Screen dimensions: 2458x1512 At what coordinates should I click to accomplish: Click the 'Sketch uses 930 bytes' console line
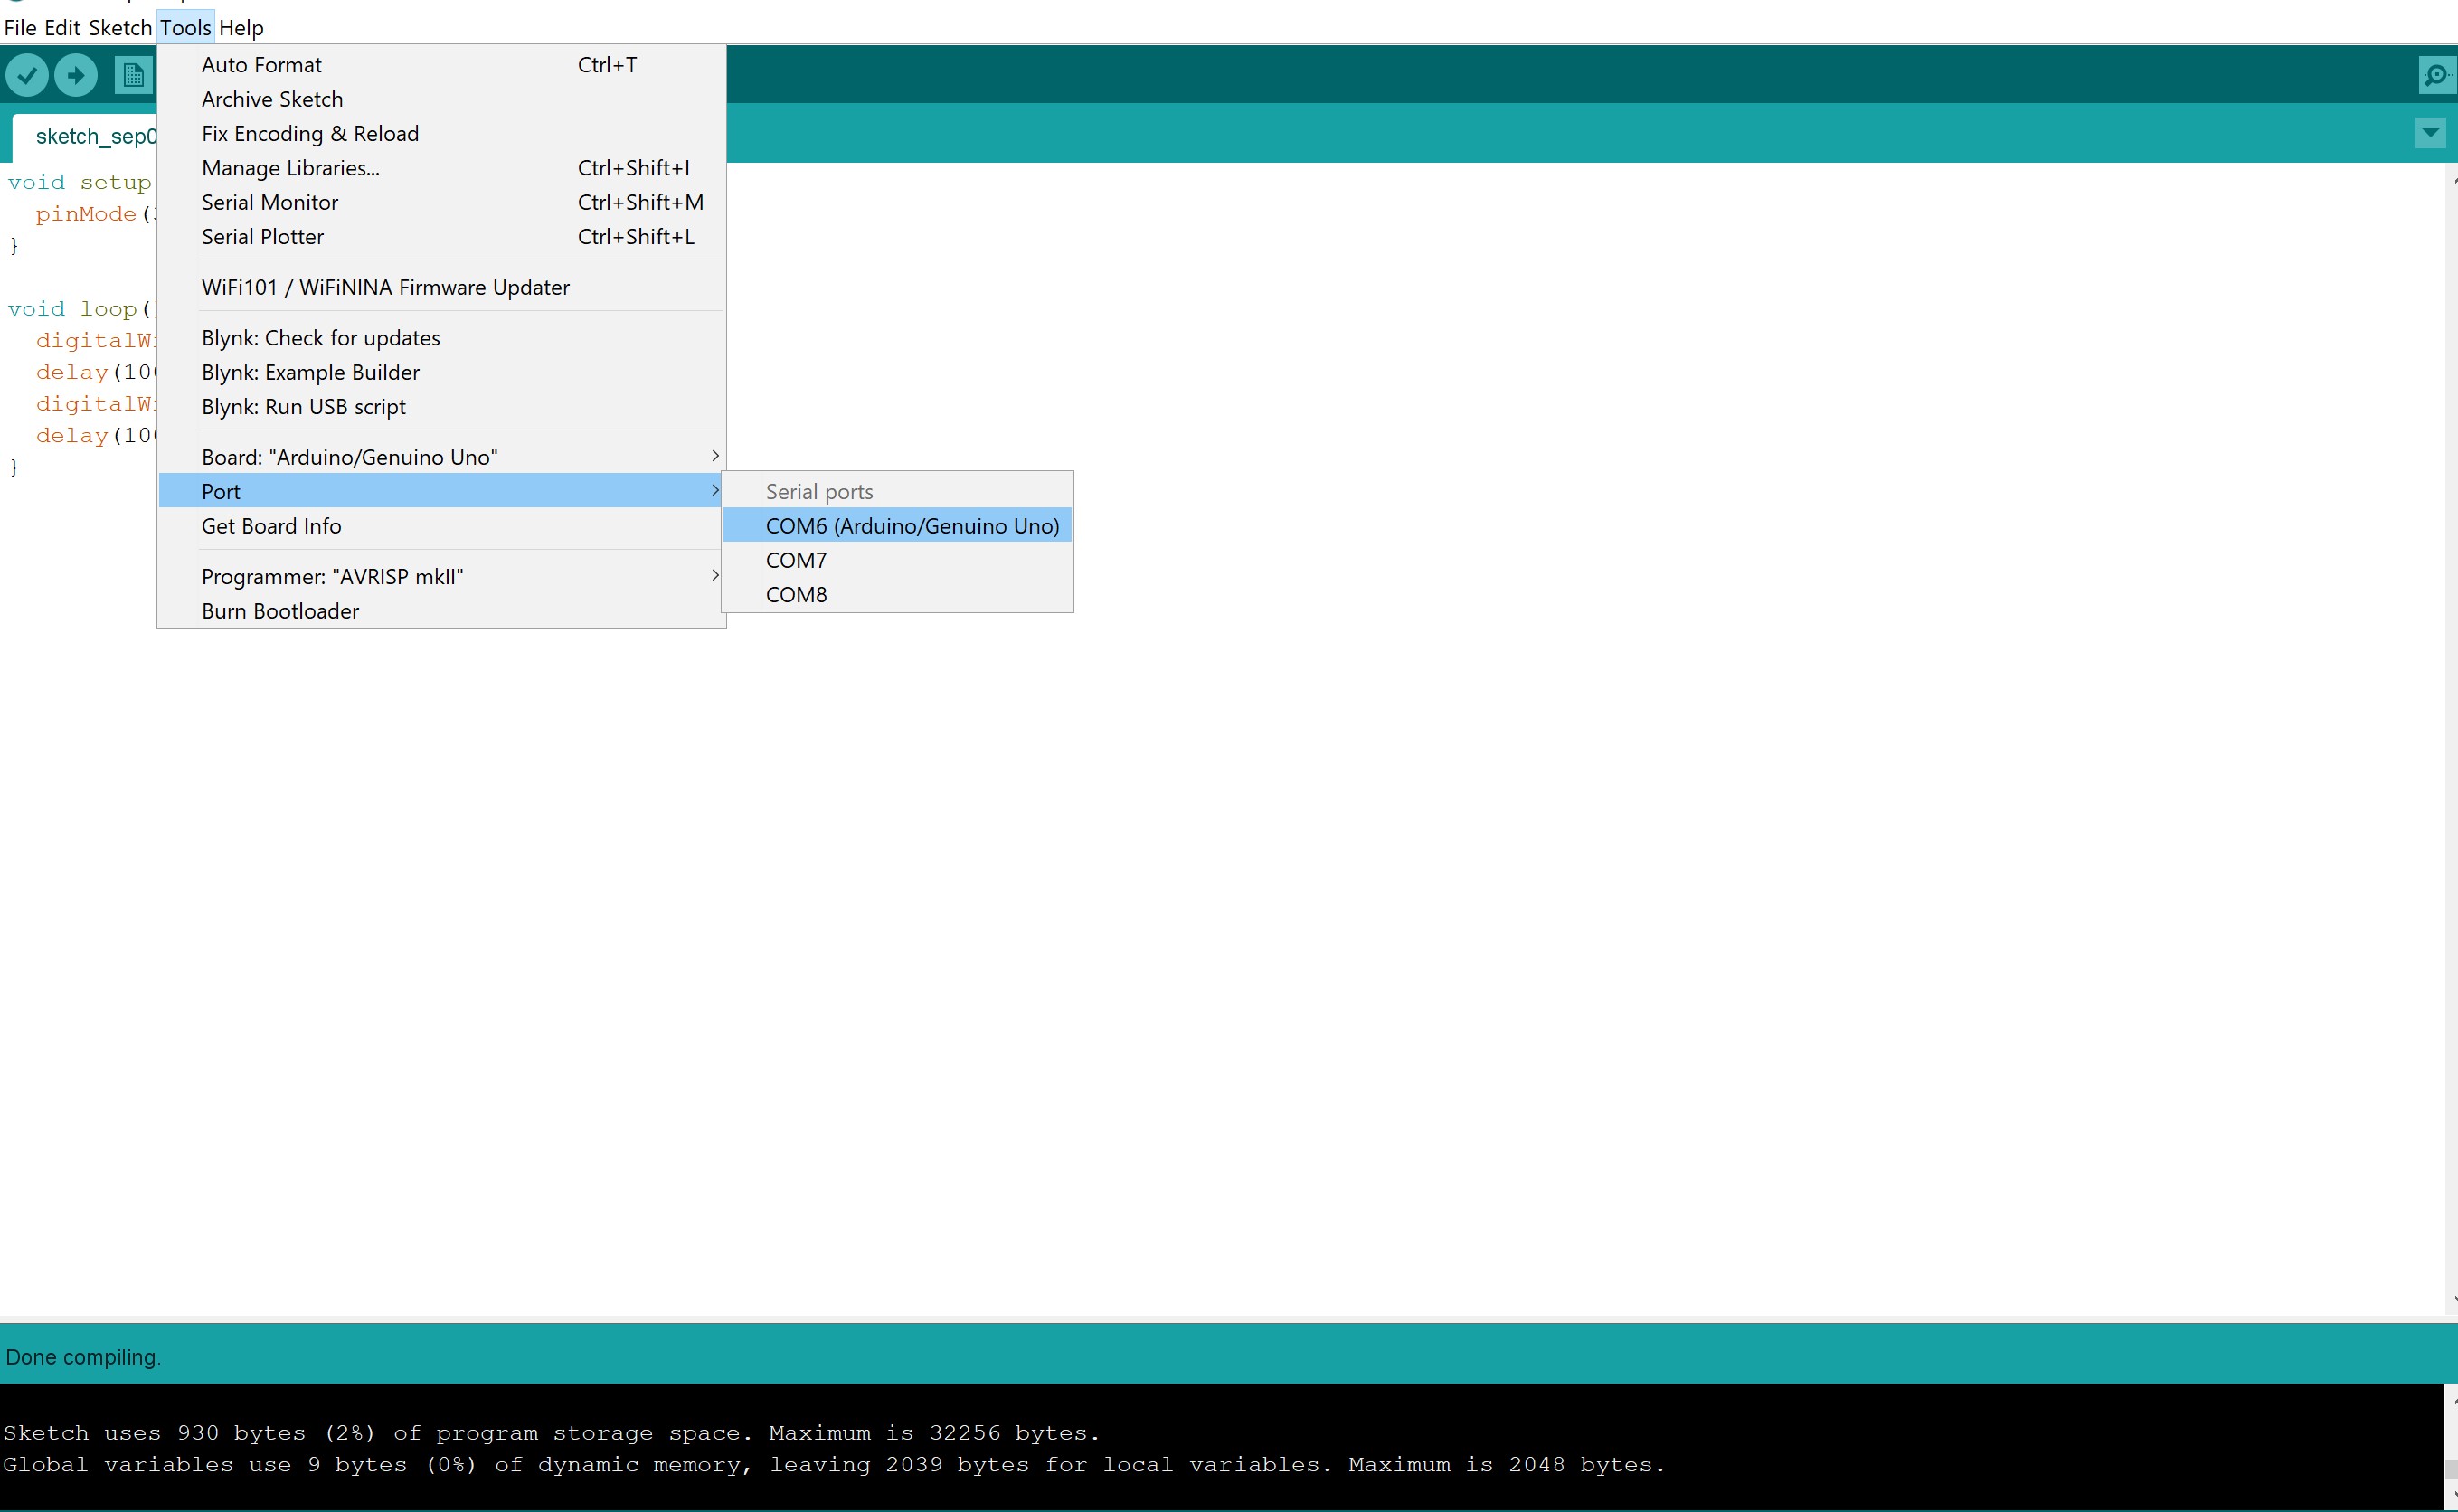pyautogui.click(x=551, y=1433)
